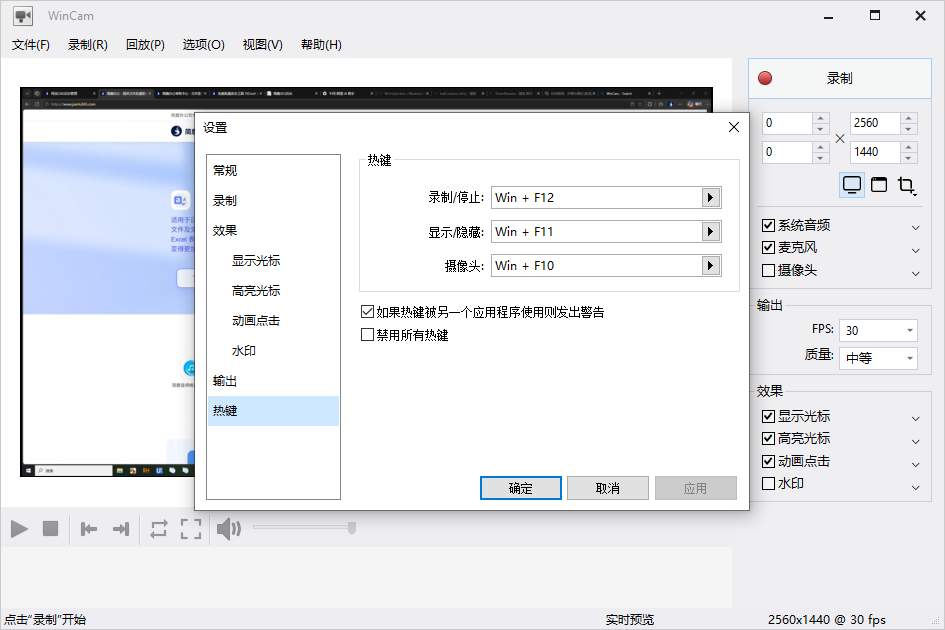Select 动画点击 in settings list
The image size is (945, 630).
[x=273, y=321]
